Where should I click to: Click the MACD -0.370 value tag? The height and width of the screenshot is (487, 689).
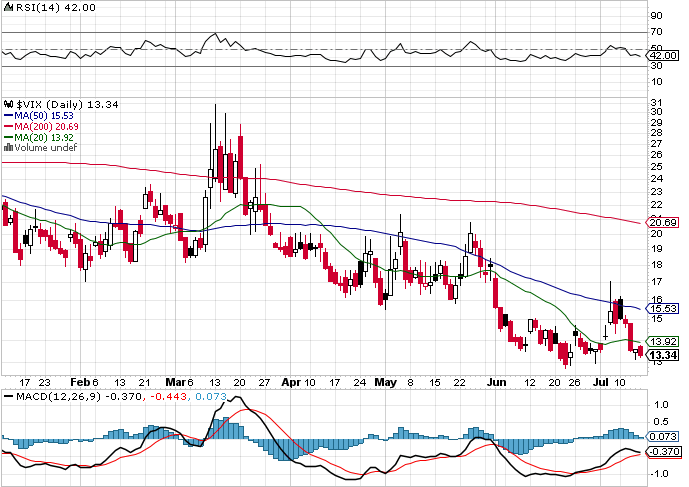(x=663, y=452)
